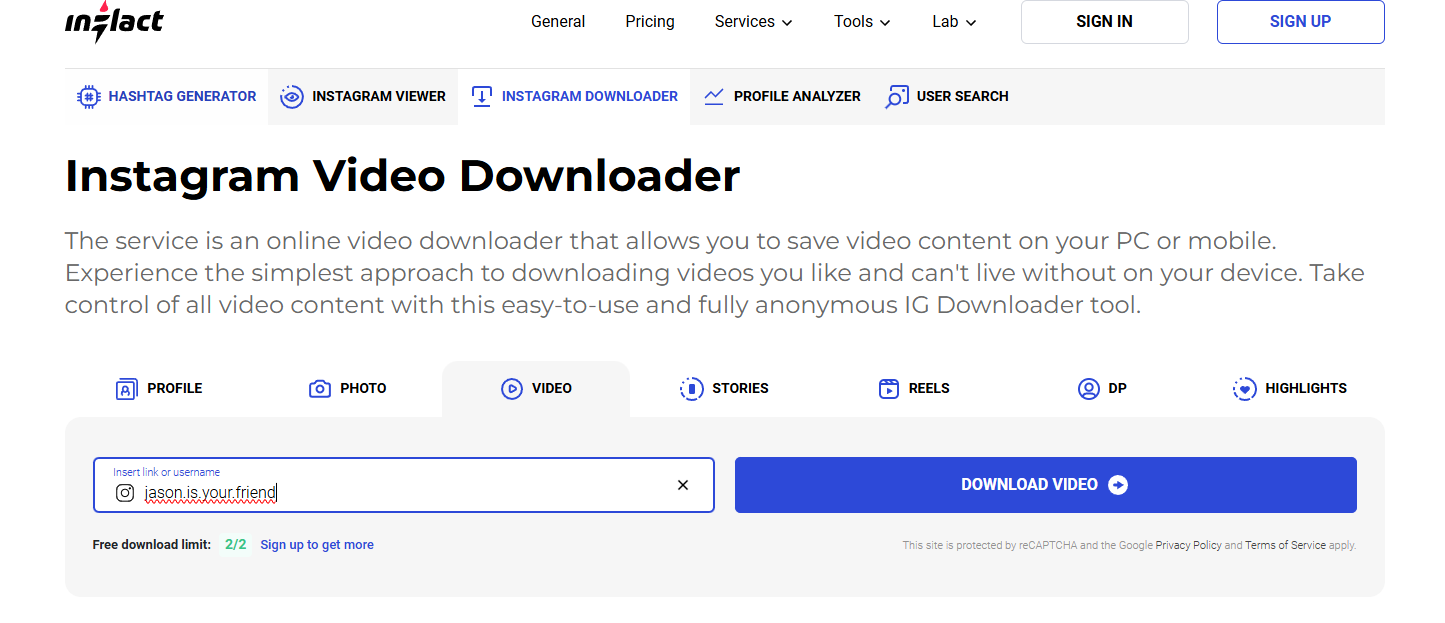
Task: Click 'Sign up to get more' link
Action: 317,545
